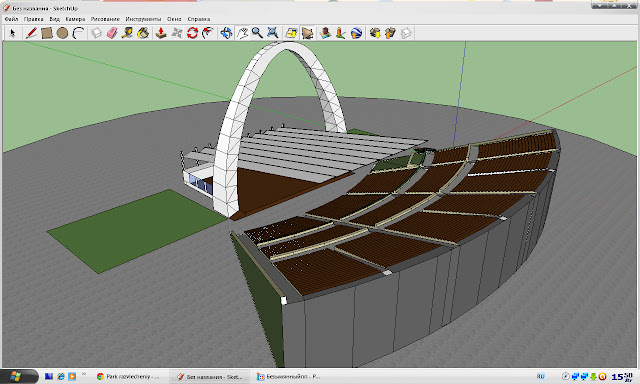
Task: Pick the Line pencil tool
Action: tap(31, 33)
